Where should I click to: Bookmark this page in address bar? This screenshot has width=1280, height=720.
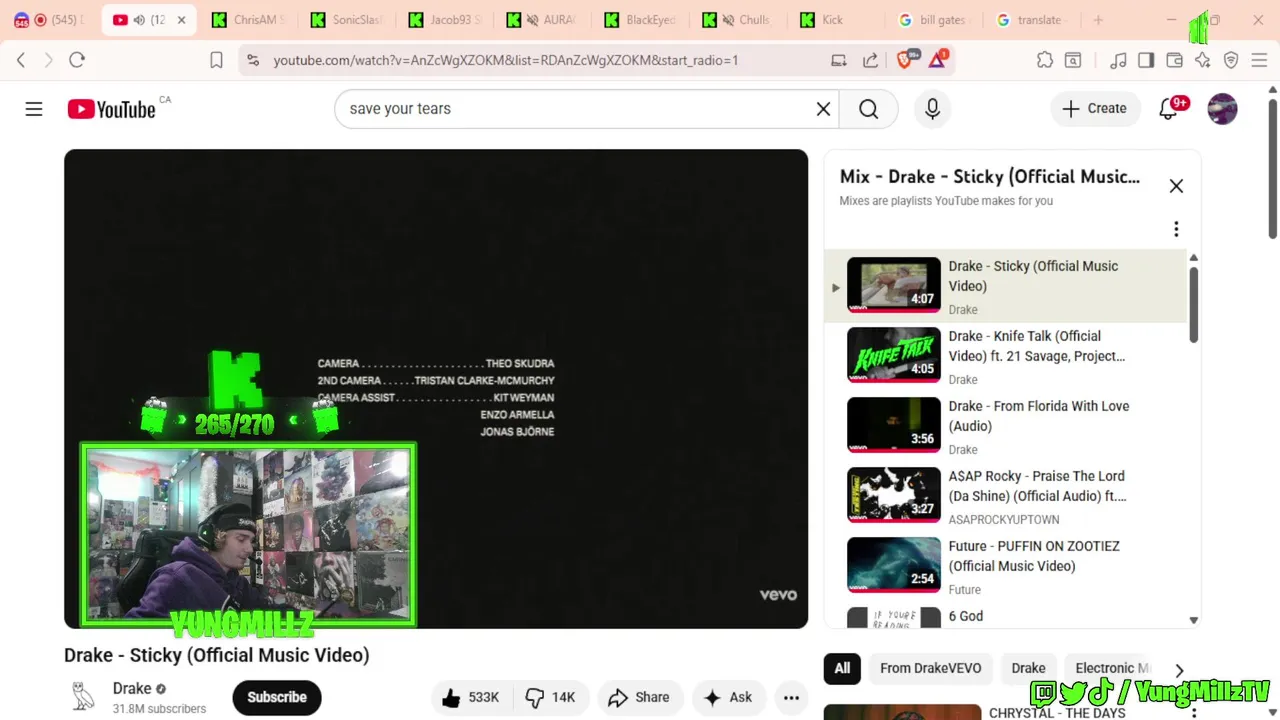[x=216, y=60]
